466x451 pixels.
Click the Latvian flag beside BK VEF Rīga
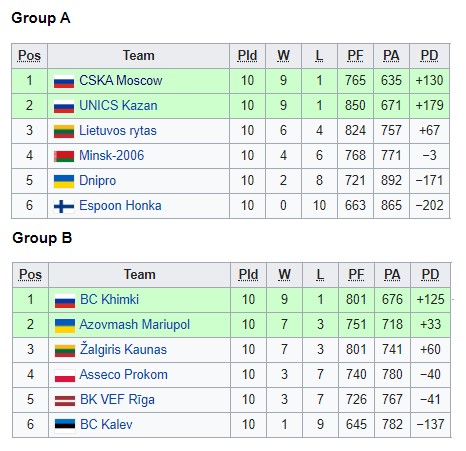(x=65, y=400)
